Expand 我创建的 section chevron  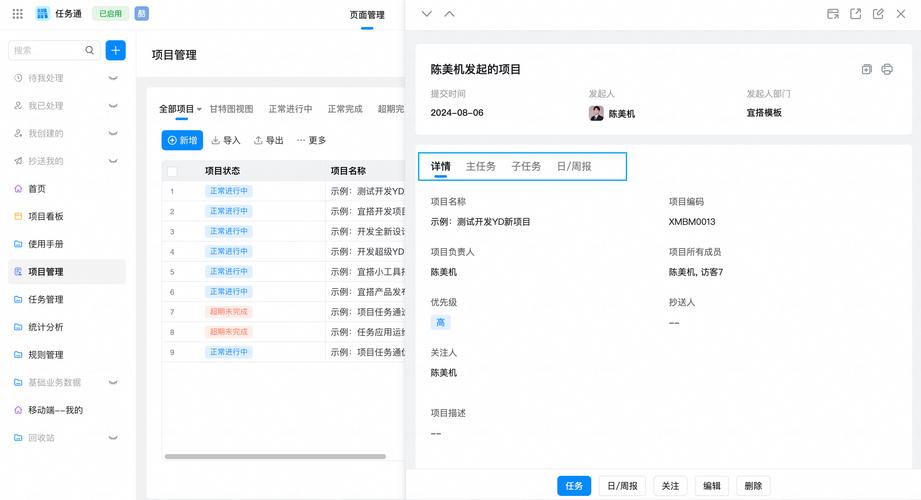pyautogui.click(x=113, y=133)
